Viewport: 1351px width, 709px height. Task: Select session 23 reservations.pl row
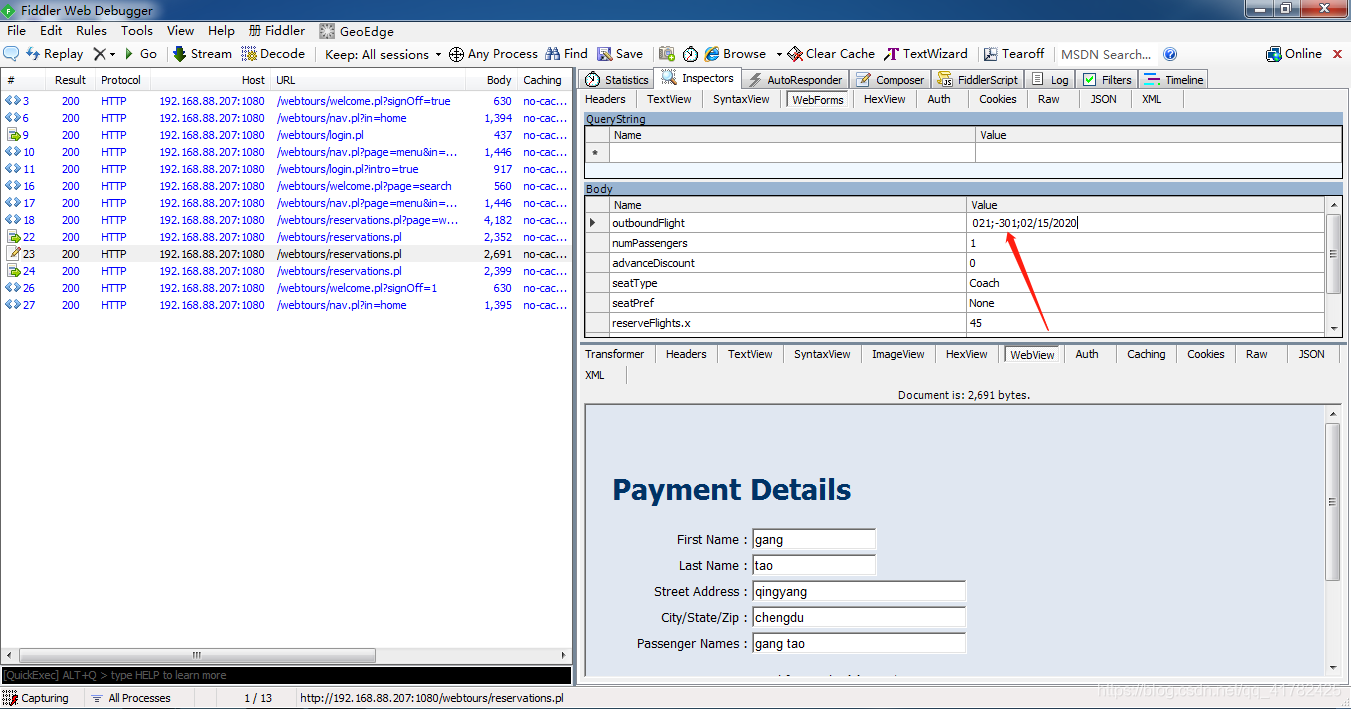[286, 254]
